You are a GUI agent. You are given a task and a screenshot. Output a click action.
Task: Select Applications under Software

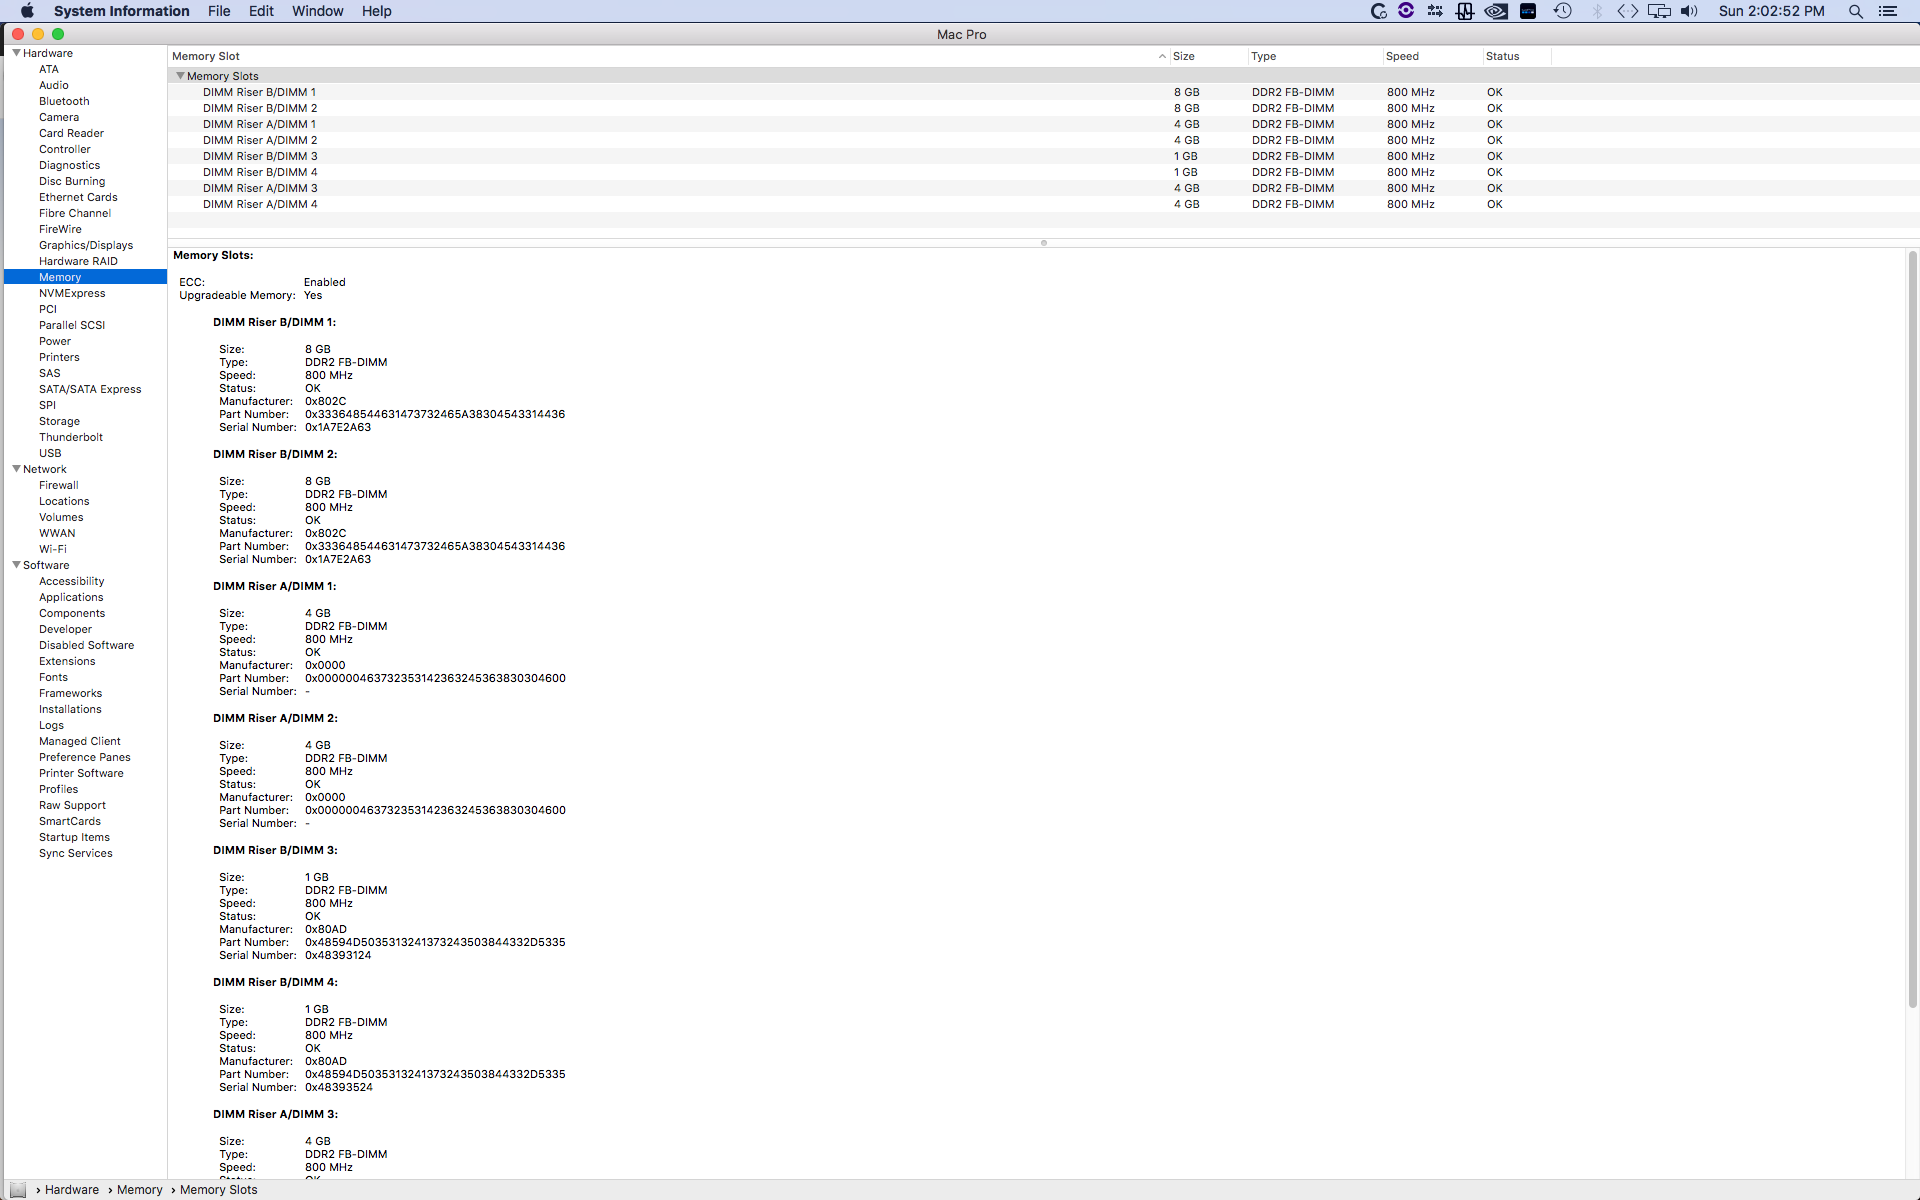click(x=71, y=597)
